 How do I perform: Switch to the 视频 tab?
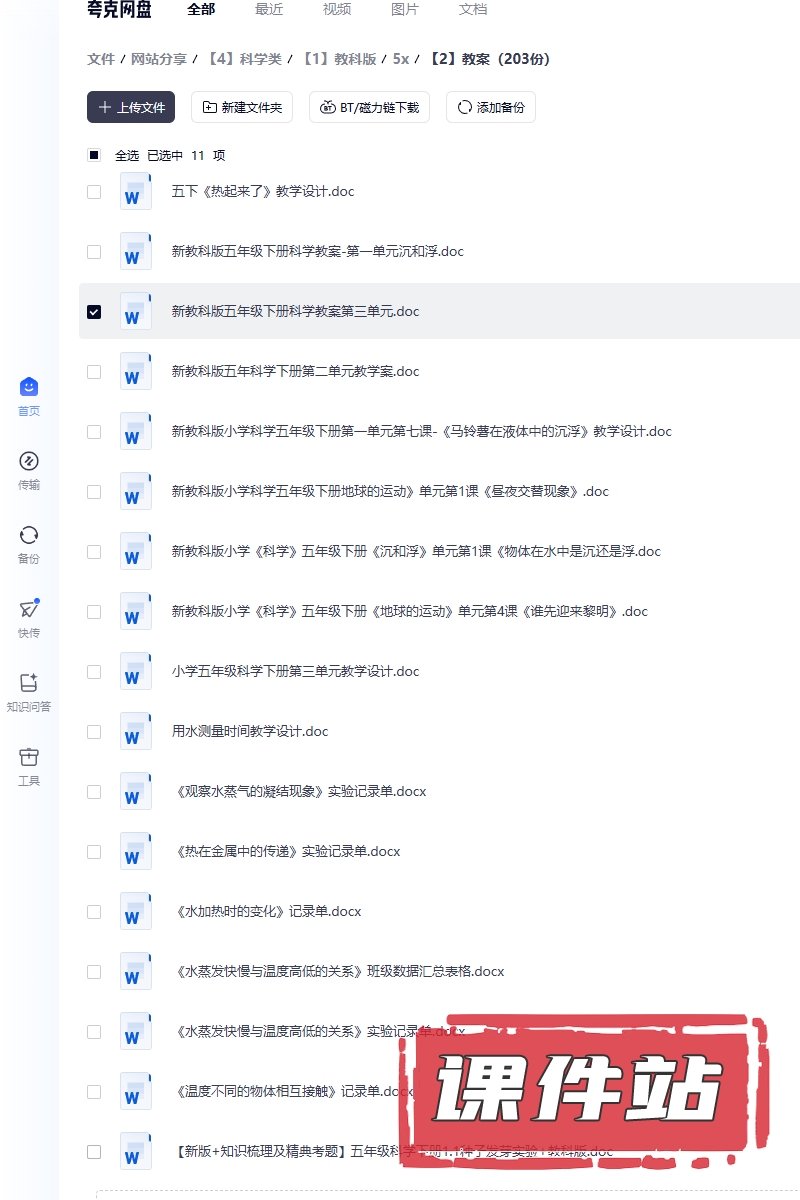(337, 9)
